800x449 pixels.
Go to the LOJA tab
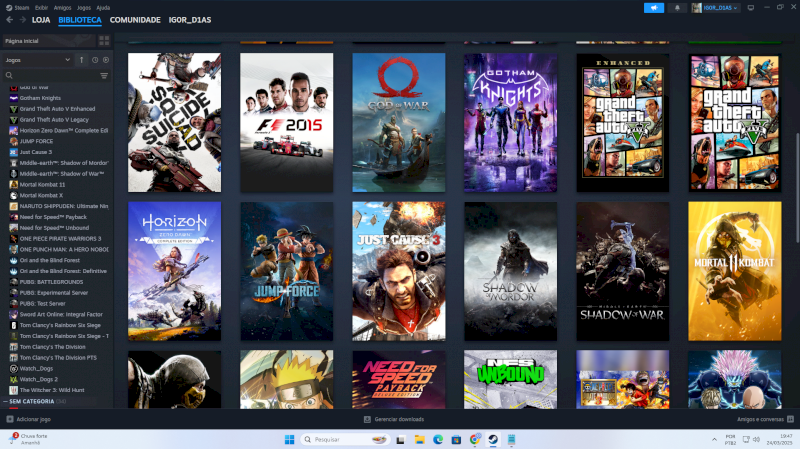tap(41, 20)
